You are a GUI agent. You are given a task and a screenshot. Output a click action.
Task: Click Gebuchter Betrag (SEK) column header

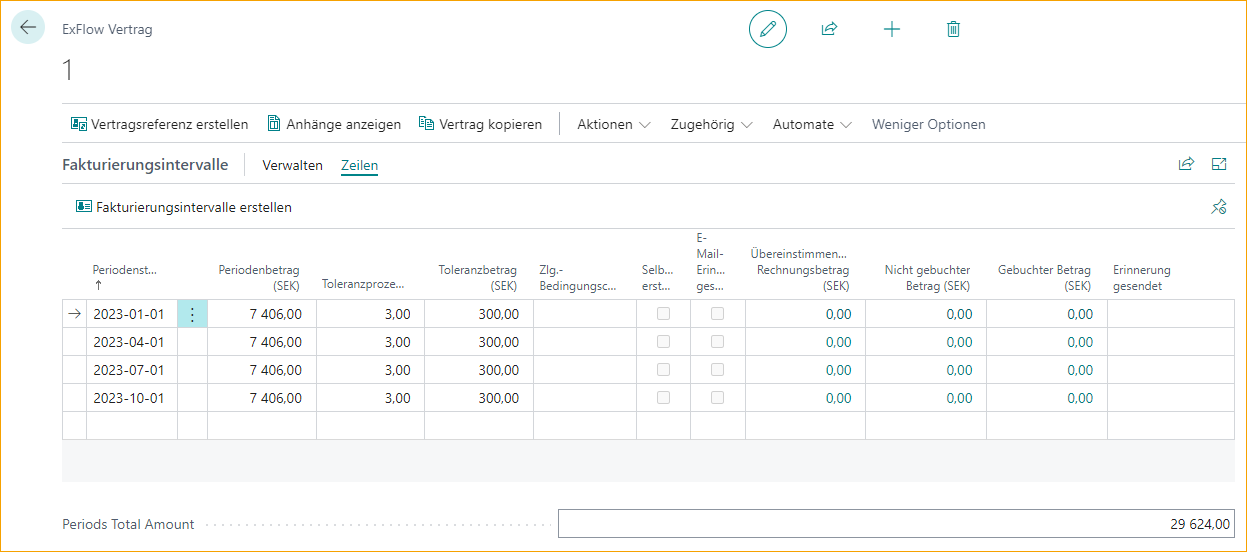(1044, 278)
